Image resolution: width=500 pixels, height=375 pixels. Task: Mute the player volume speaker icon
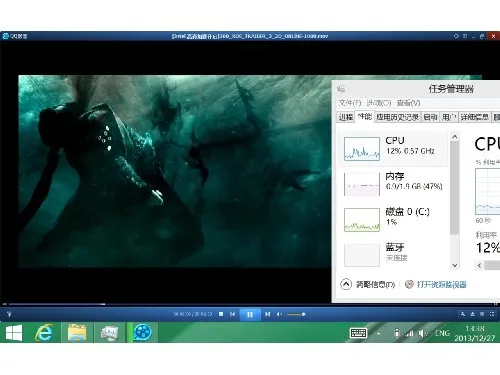tap(280, 314)
